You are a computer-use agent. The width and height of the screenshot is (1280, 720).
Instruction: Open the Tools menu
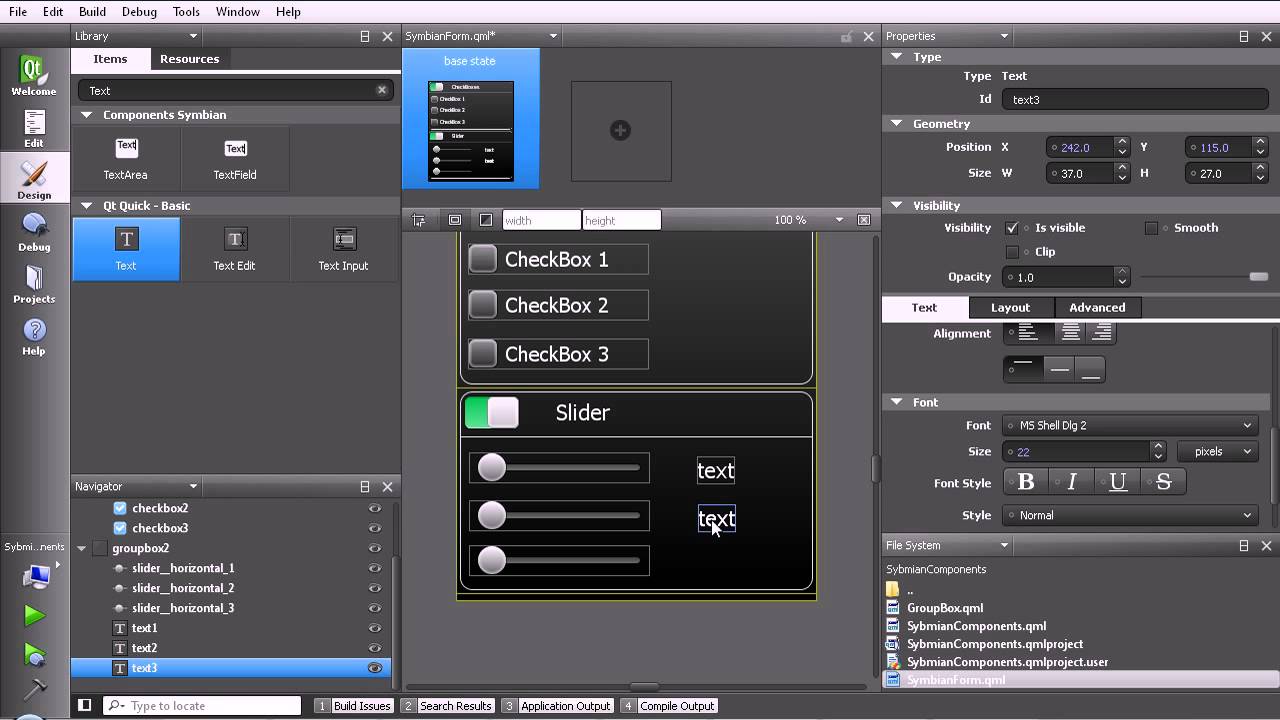point(186,11)
